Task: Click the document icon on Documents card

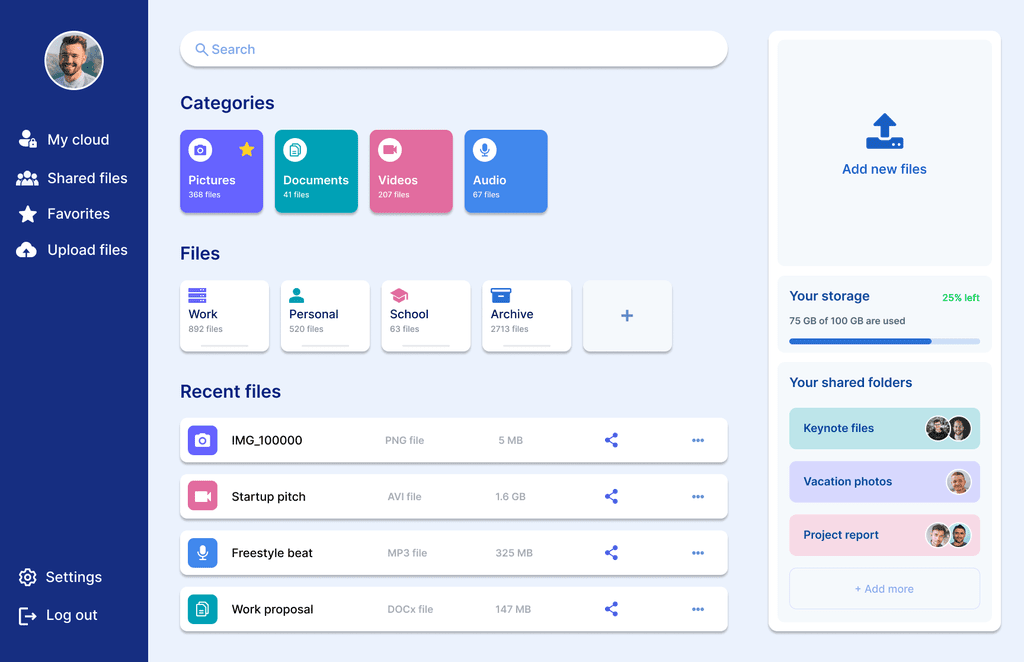Action: [x=295, y=150]
